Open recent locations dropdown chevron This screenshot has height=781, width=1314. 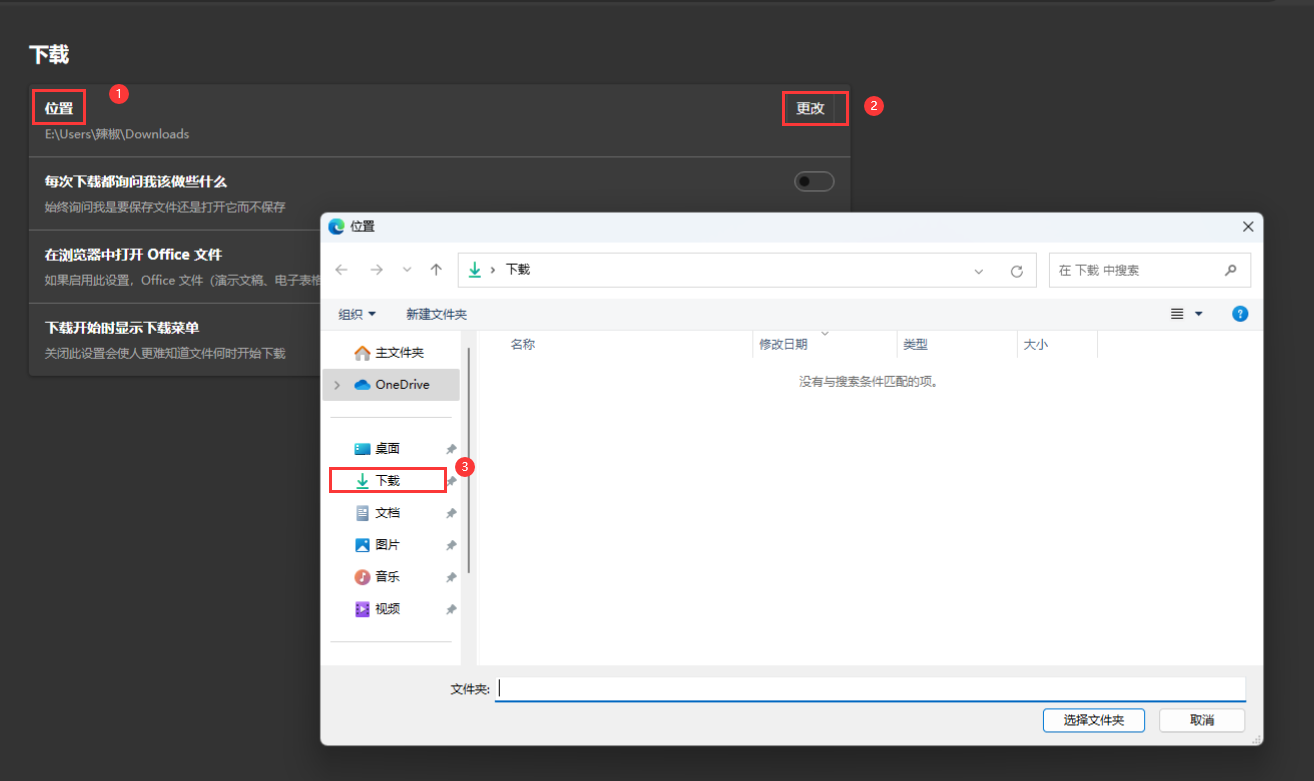(407, 270)
